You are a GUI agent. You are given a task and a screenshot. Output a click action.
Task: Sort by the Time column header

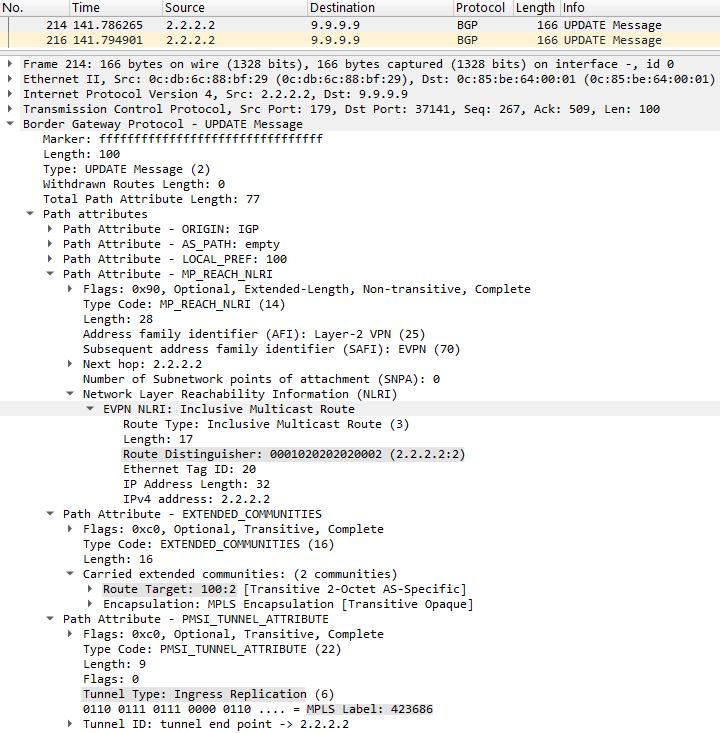click(x=116, y=8)
